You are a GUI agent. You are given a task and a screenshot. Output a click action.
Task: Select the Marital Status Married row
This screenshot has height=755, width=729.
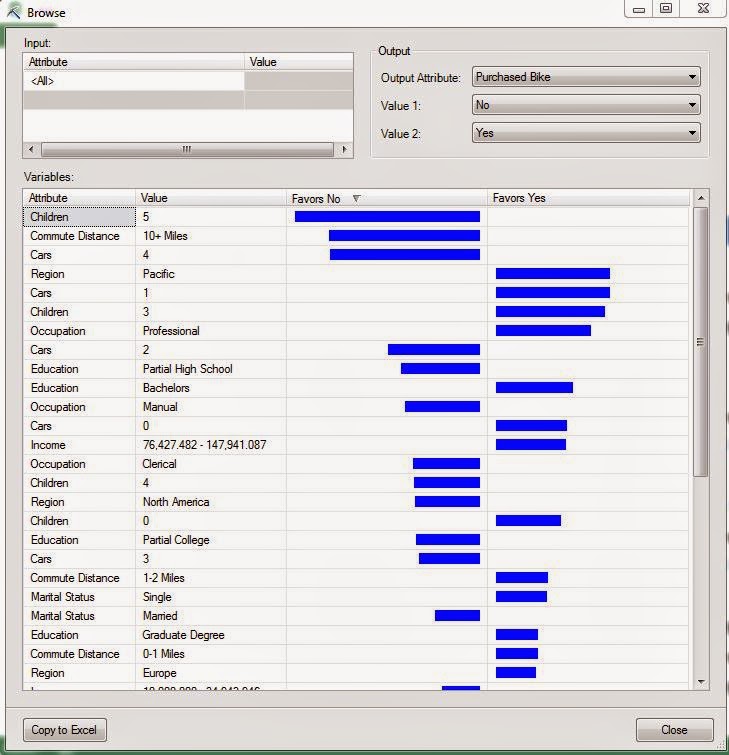coord(356,616)
